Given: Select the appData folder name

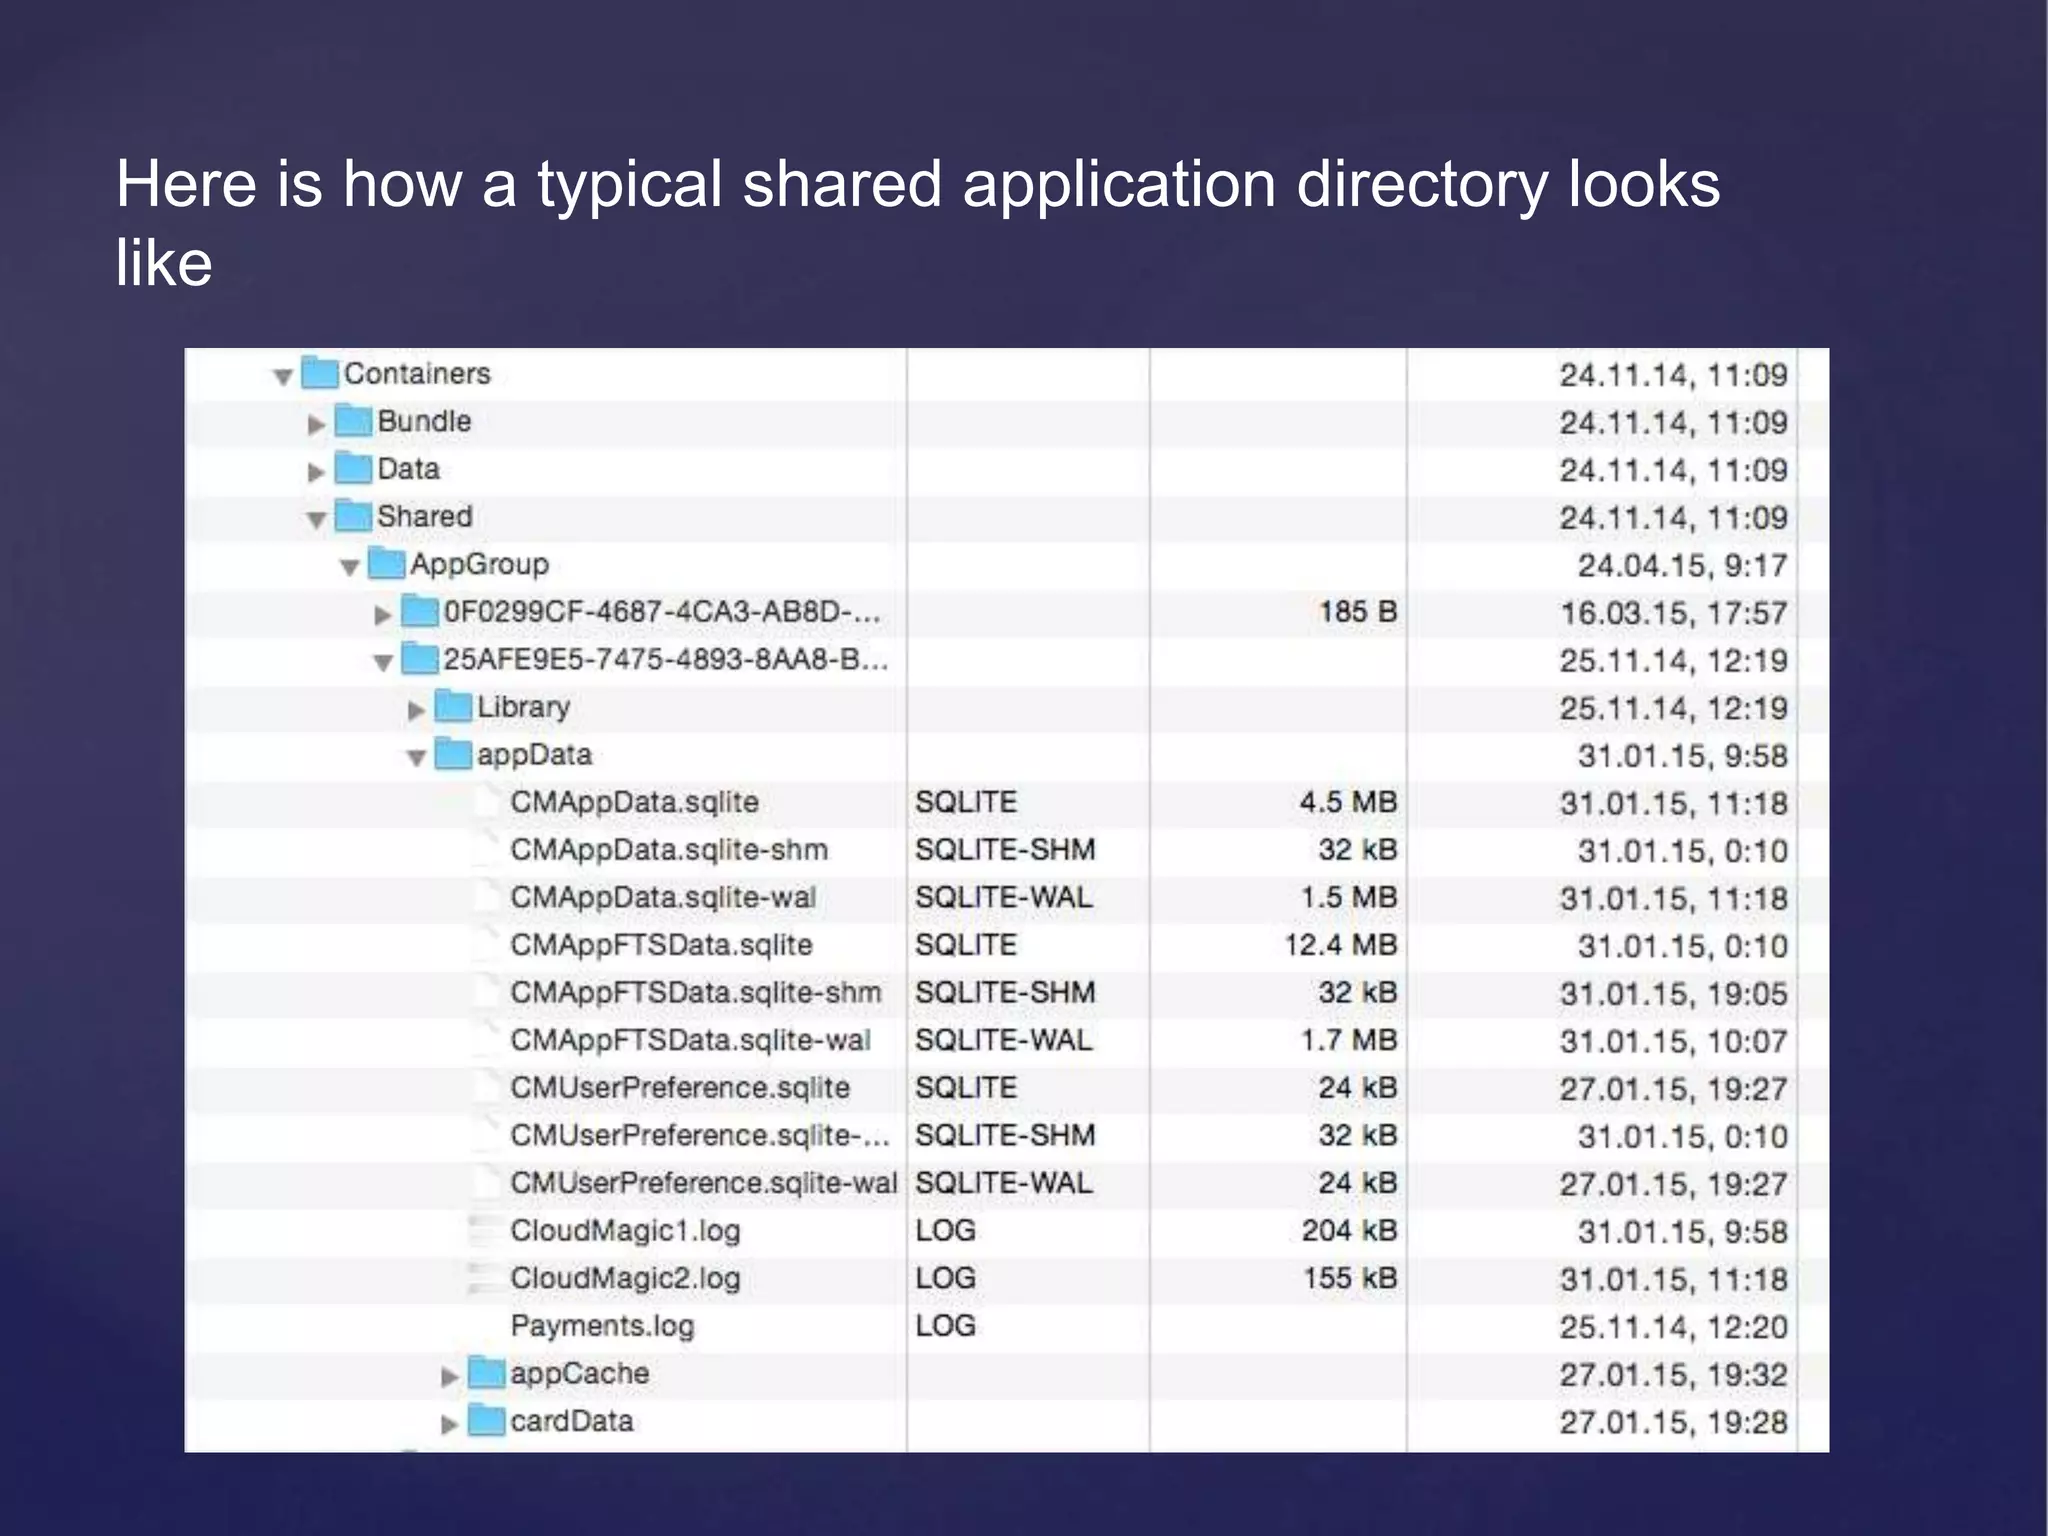Looking at the screenshot, I should [x=534, y=755].
